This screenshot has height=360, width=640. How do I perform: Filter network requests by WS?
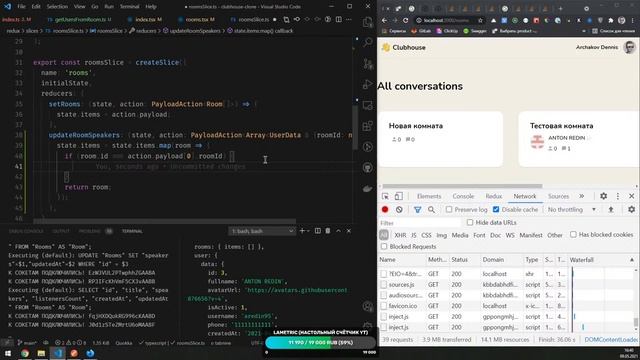click(510, 235)
